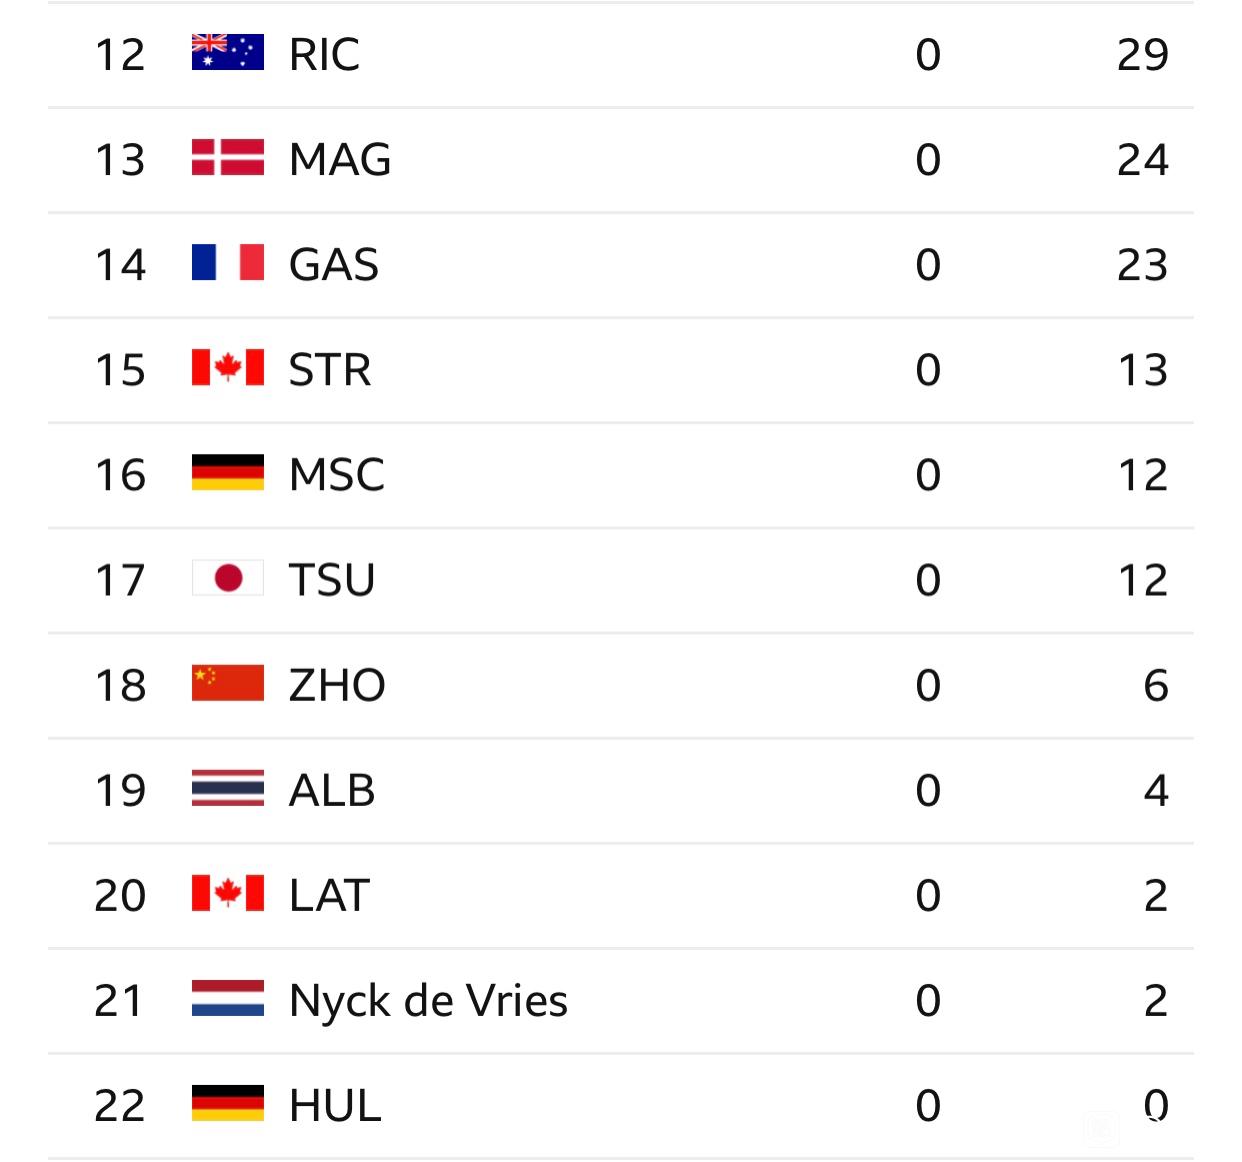This screenshot has width=1242, height=1162.
Task: Select the TSU driver abbreviation
Action: (332, 580)
